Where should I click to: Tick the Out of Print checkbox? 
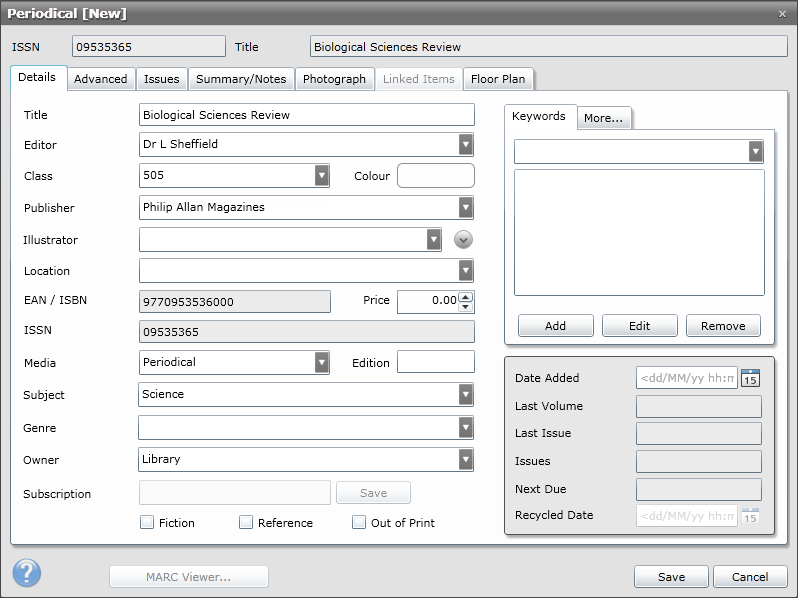click(359, 522)
